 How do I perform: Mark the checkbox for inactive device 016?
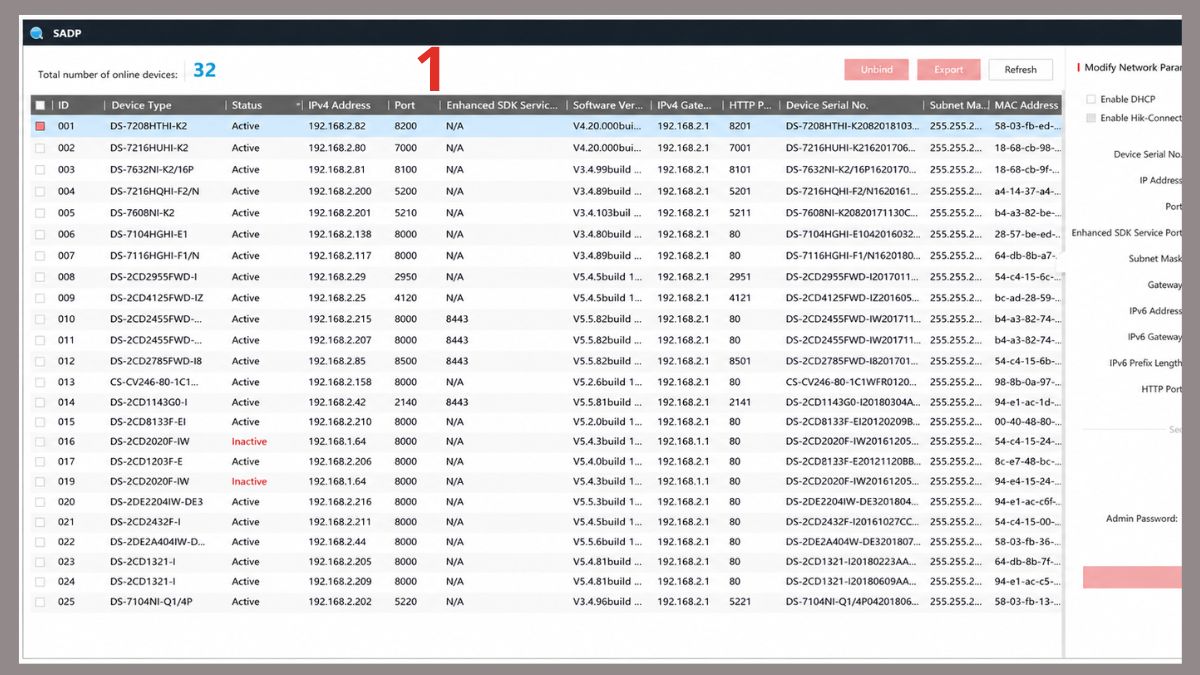click(40, 442)
